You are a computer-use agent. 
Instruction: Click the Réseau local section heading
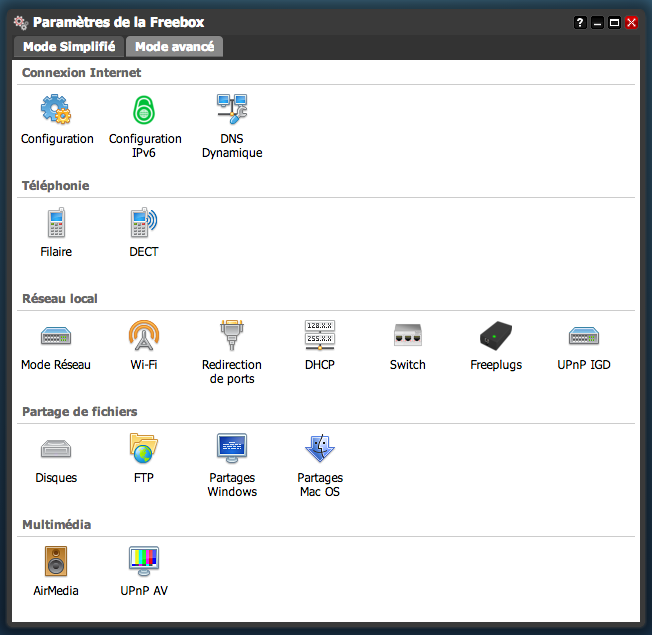[60, 299]
